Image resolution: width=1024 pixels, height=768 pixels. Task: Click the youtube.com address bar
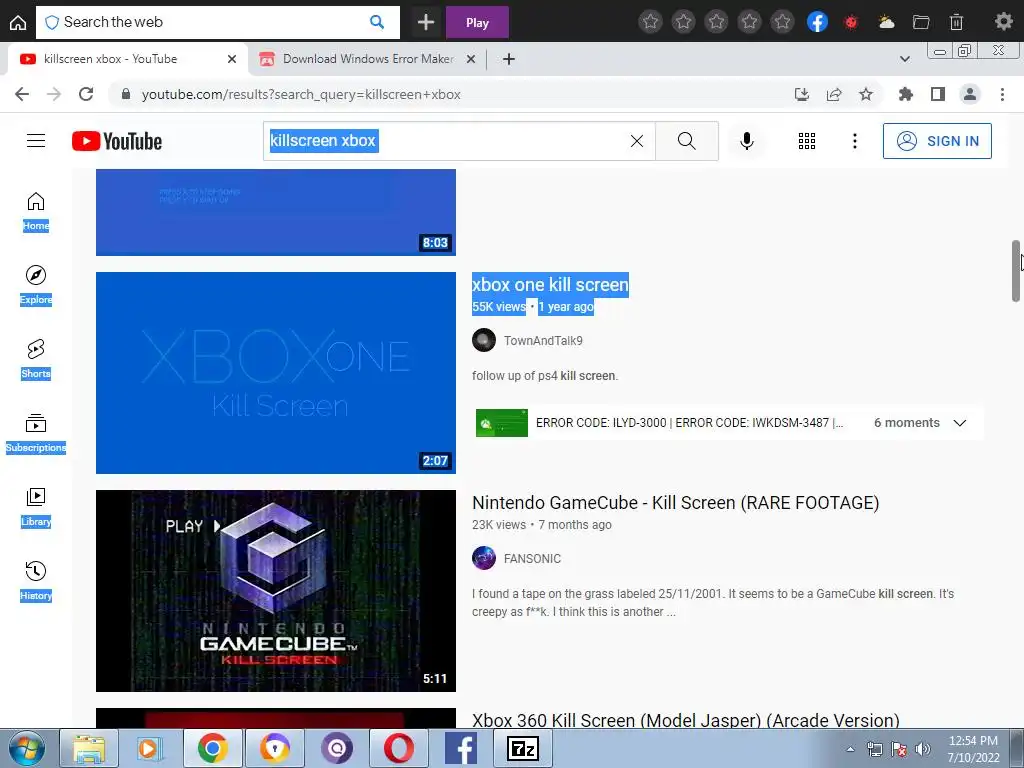(451, 94)
